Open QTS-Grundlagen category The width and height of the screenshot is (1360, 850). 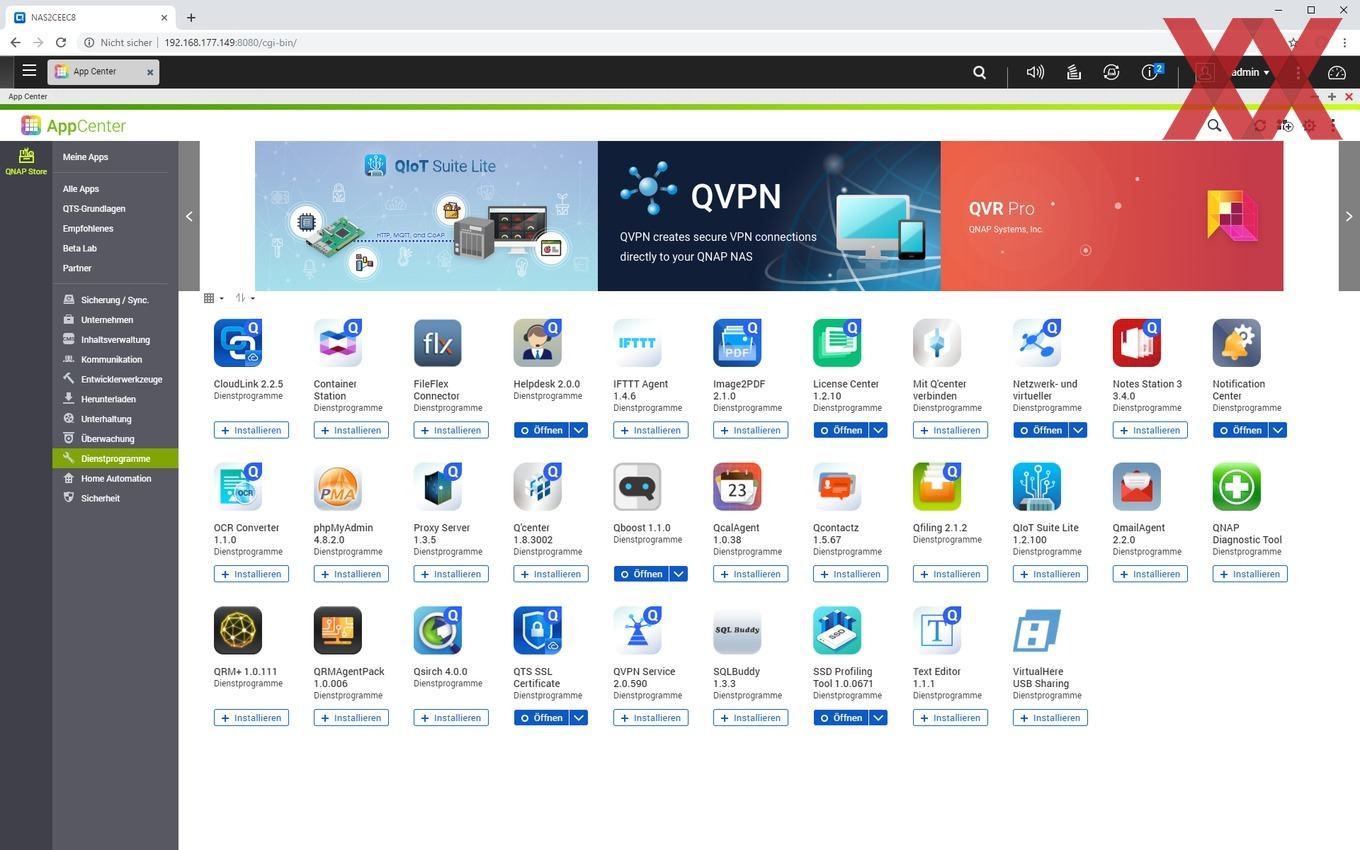click(x=94, y=209)
